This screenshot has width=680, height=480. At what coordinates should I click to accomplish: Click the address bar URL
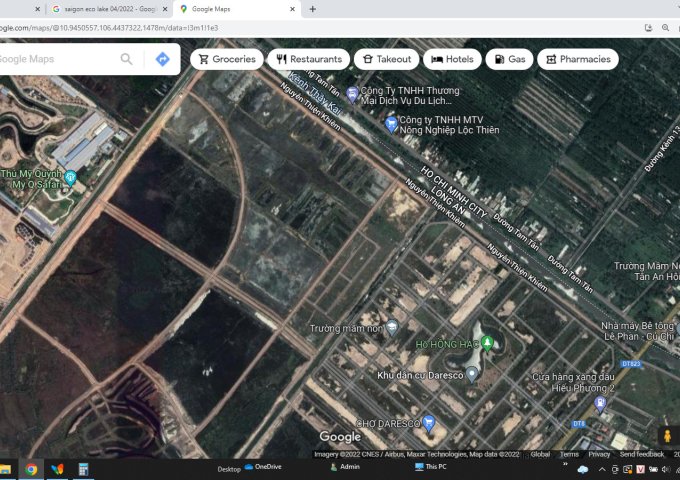[x=109, y=28]
